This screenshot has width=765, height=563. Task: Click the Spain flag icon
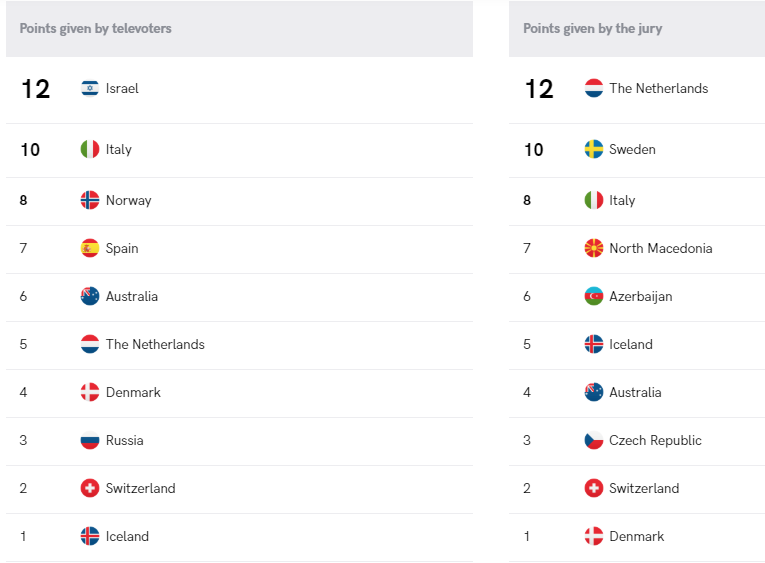click(x=90, y=248)
